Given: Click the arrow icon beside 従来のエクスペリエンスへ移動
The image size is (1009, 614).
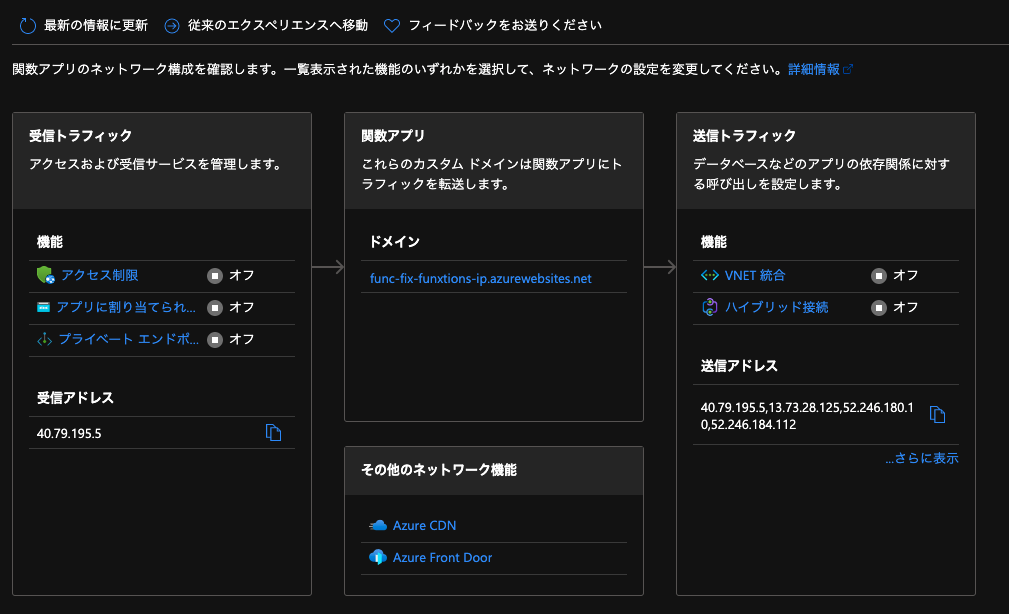Looking at the screenshot, I should (172, 26).
